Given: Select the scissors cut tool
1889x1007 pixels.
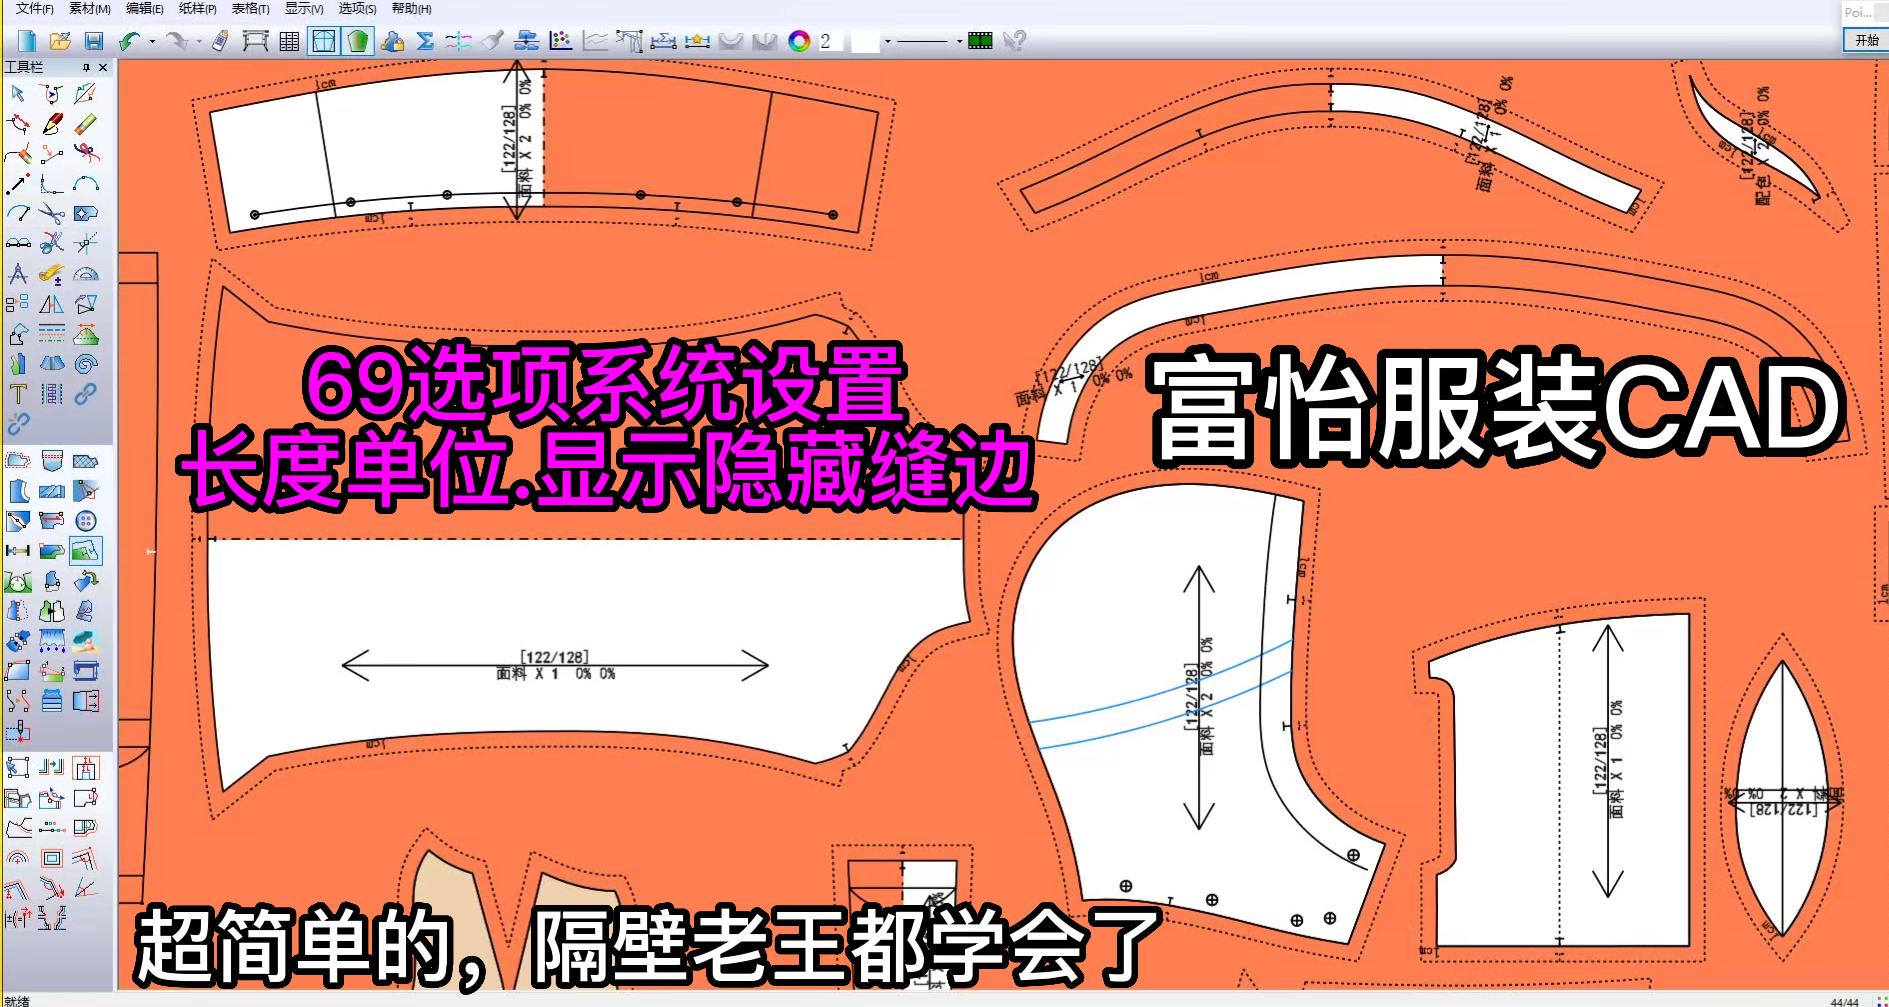Looking at the screenshot, I should 52,214.
